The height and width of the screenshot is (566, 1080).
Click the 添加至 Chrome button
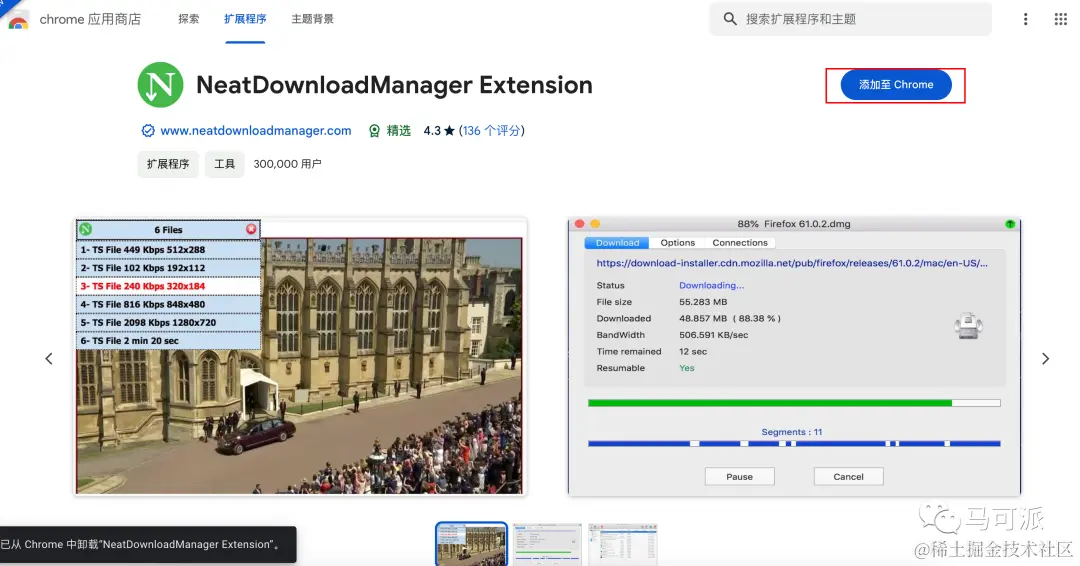(896, 85)
